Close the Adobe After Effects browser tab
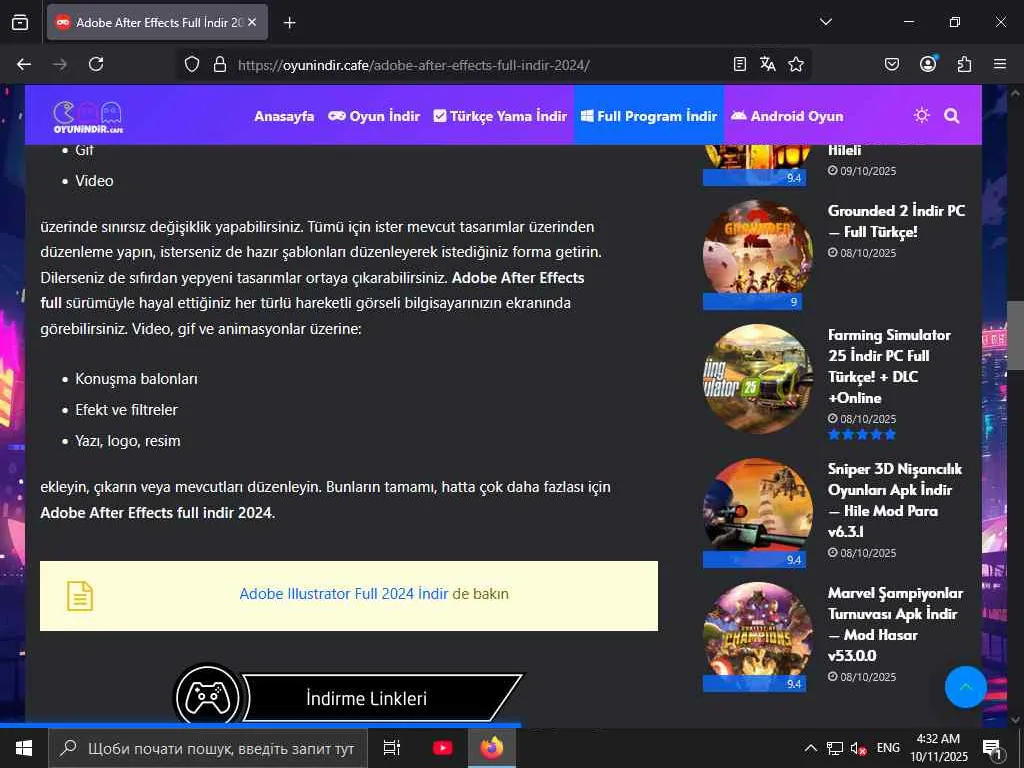This screenshot has width=1024, height=768. point(253,22)
